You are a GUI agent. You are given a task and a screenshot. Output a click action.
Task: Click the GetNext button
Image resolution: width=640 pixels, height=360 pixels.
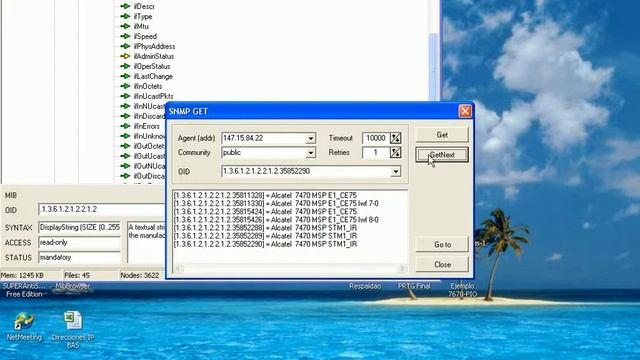point(442,155)
